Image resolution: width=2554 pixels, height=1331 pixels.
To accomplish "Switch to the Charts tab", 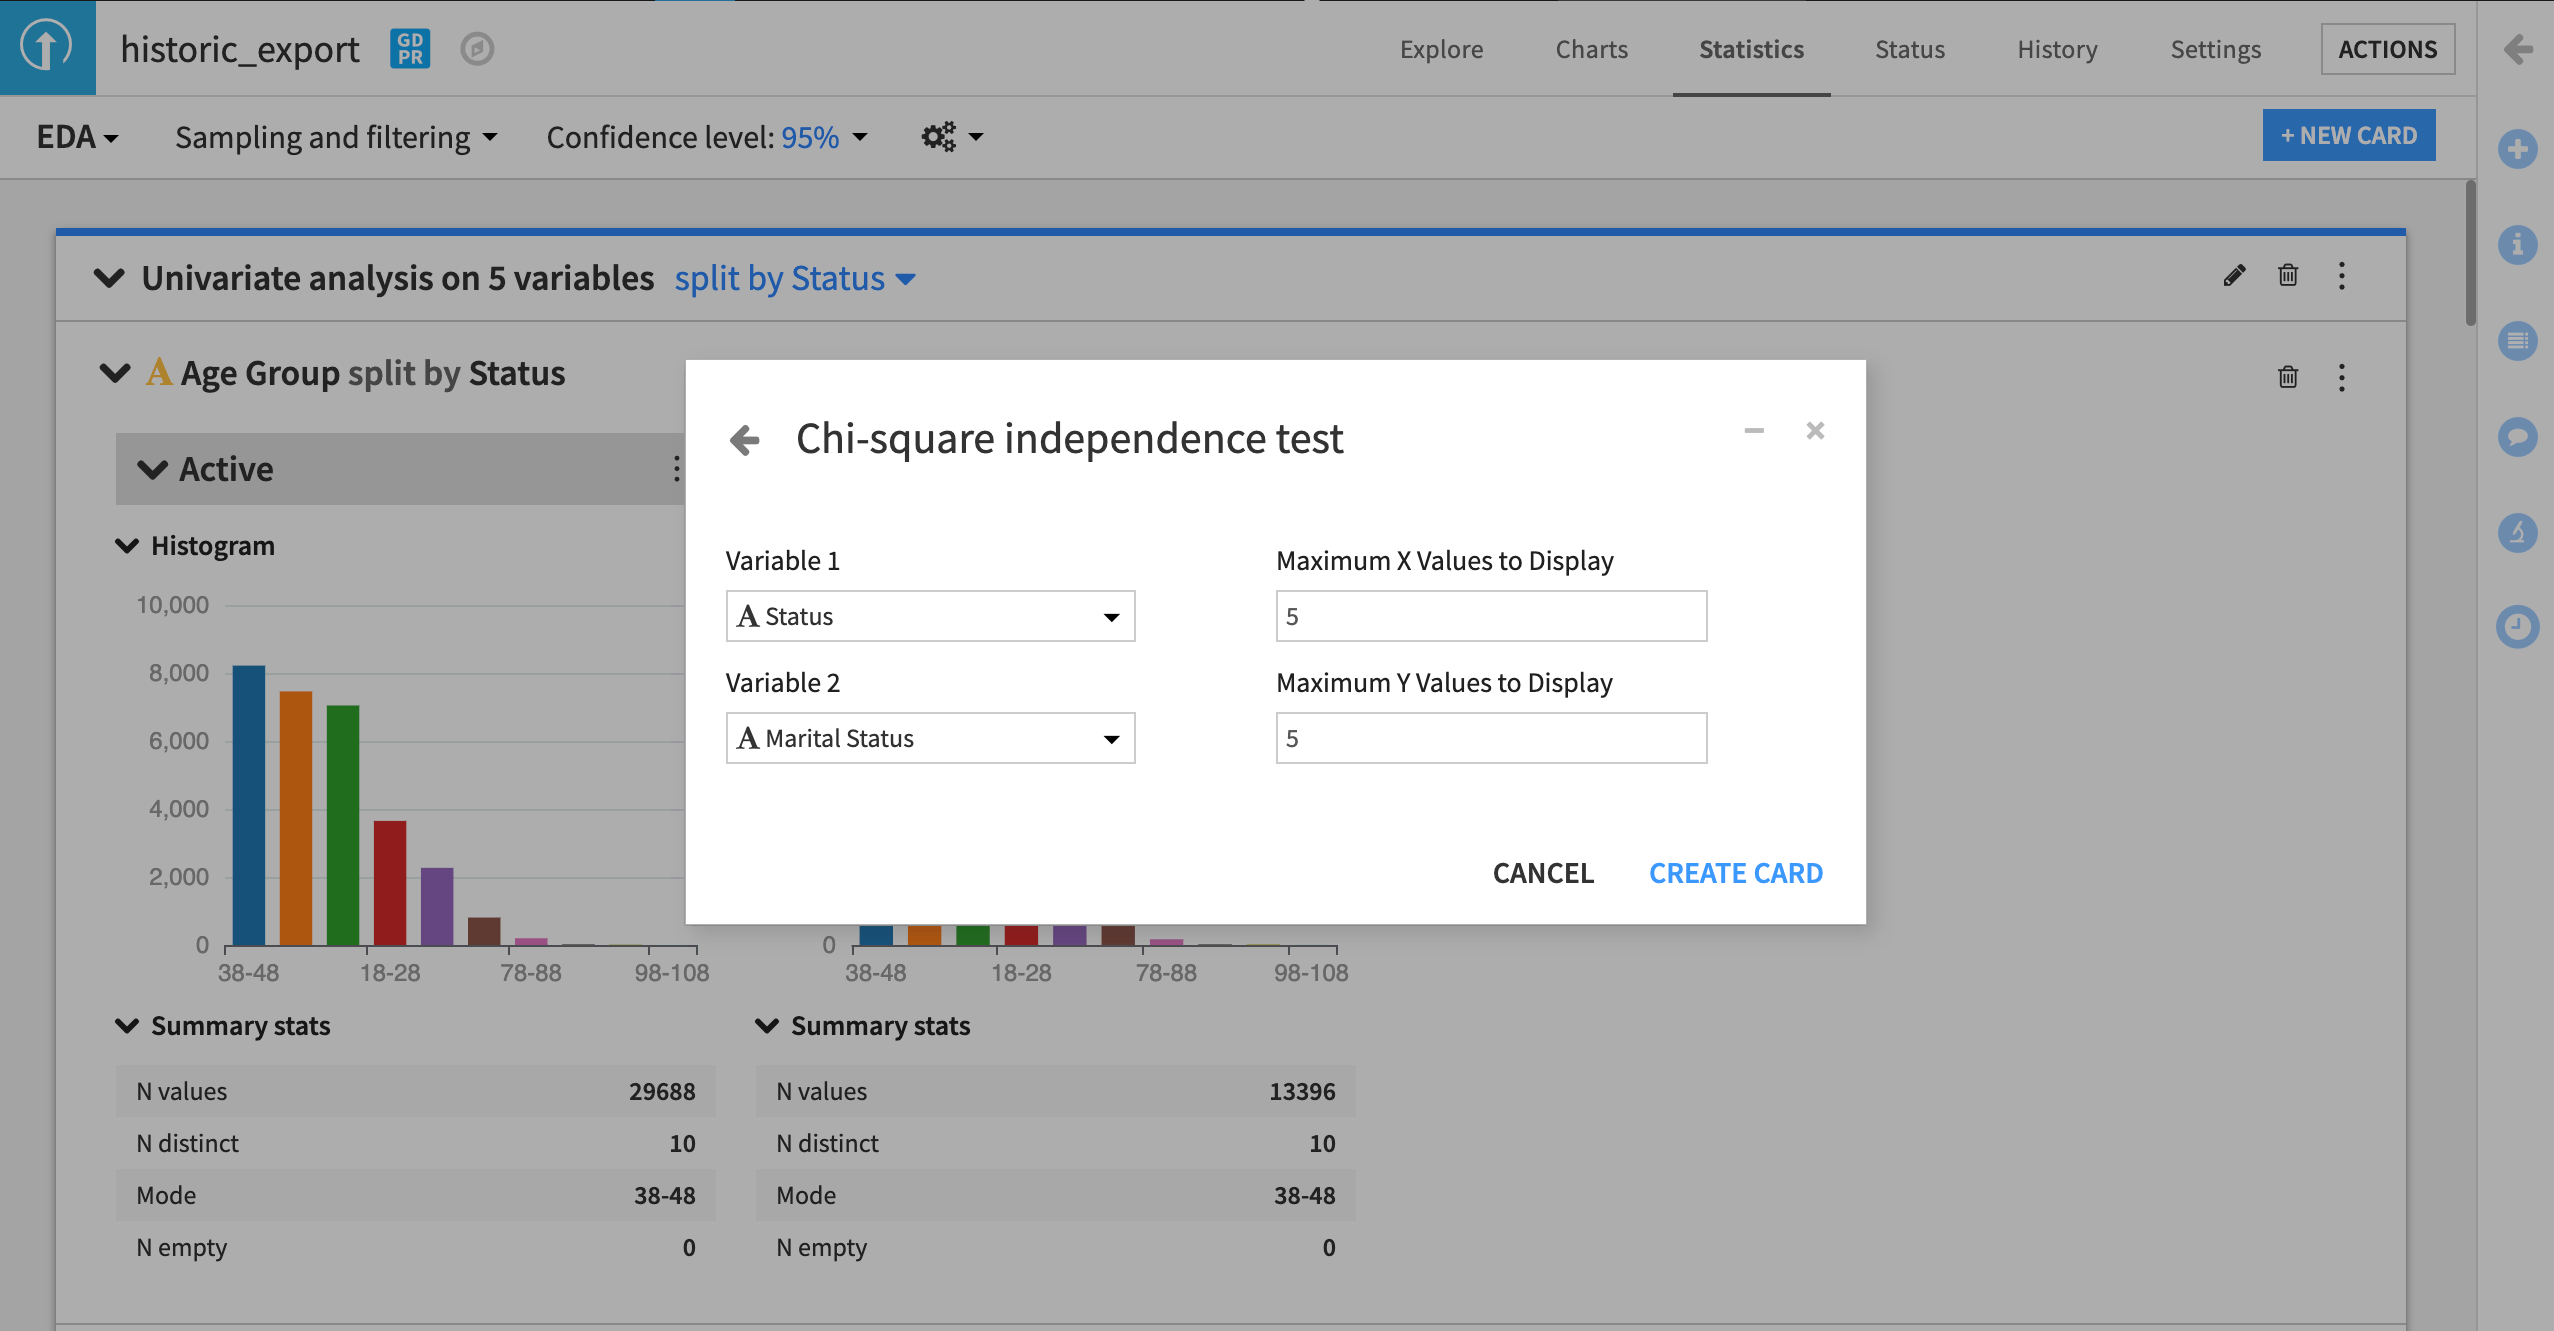I will (1590, 49).
